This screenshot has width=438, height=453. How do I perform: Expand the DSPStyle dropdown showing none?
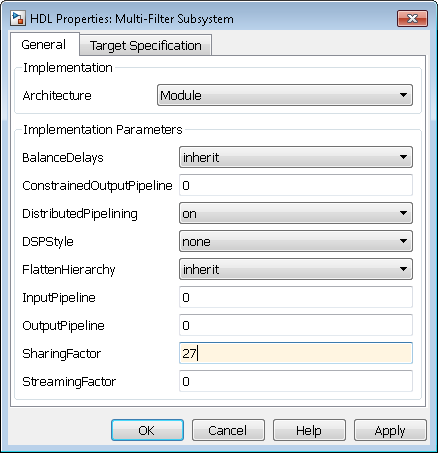click(x=296, y=241)
